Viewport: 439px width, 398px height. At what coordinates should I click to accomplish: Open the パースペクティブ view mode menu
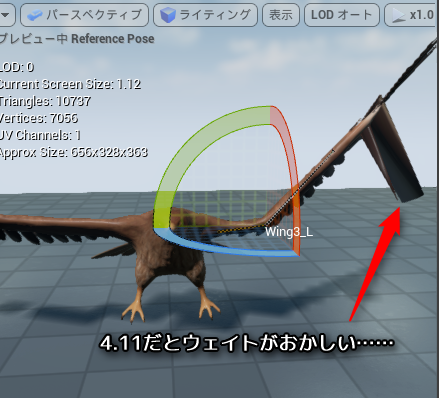point(84,15)
